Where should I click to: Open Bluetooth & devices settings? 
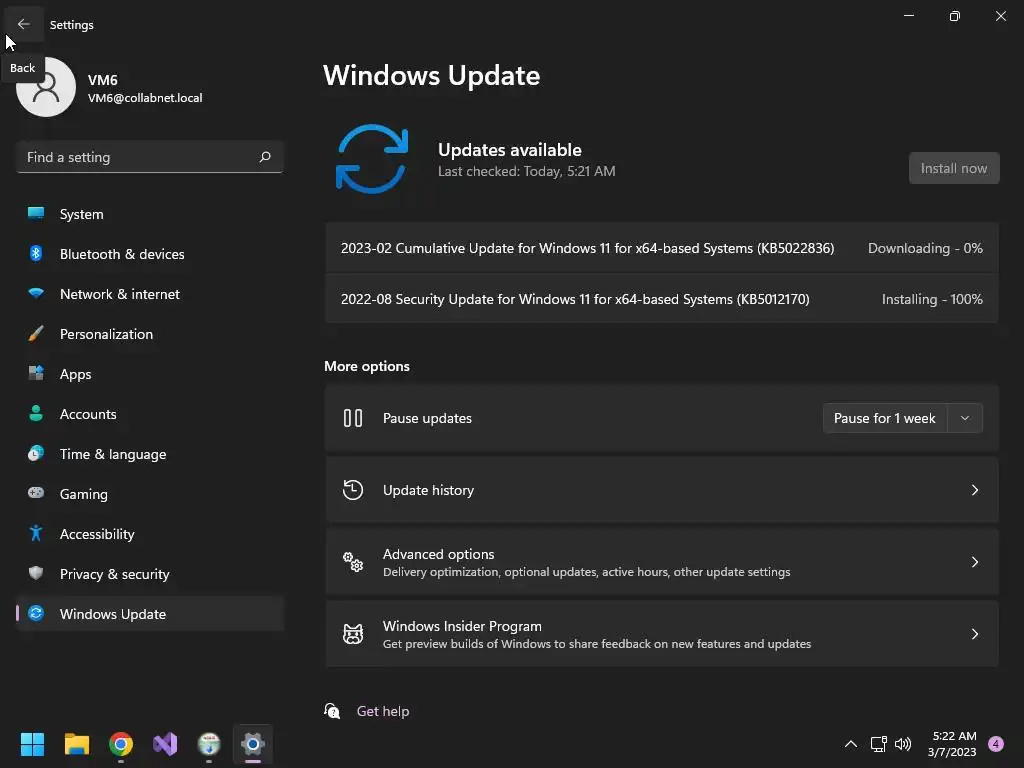pos(150,254)
